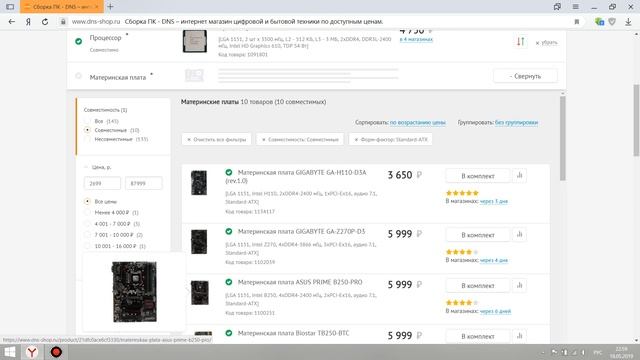Rate GIGABYTE GA-H110-D3A stars
Viewport: 640px width, 360px height.
[x=462, y=193]
